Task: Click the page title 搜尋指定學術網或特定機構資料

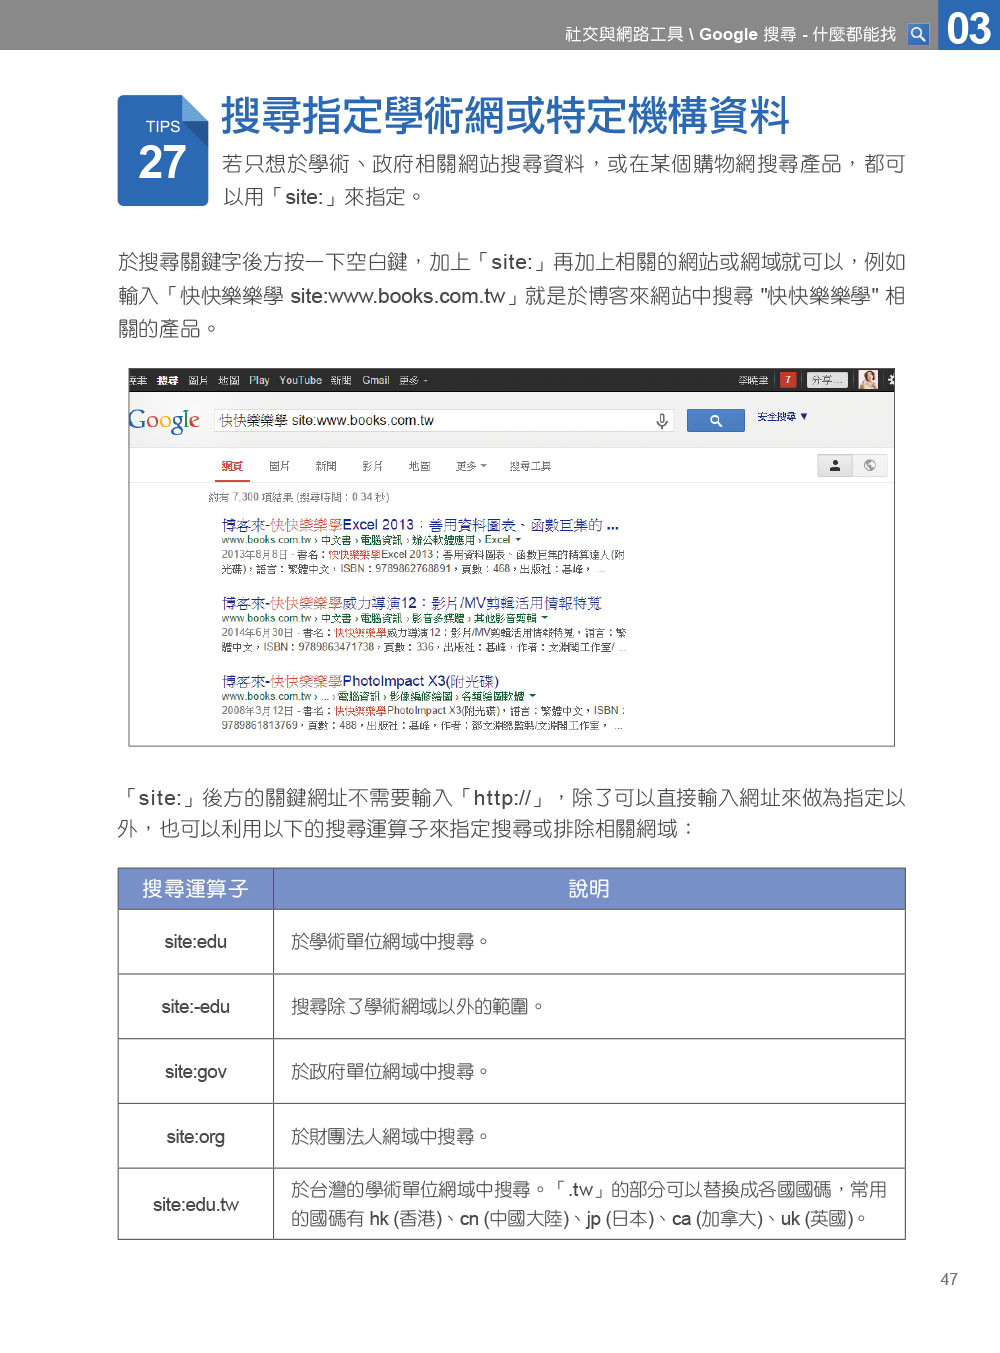Action: 506,115
